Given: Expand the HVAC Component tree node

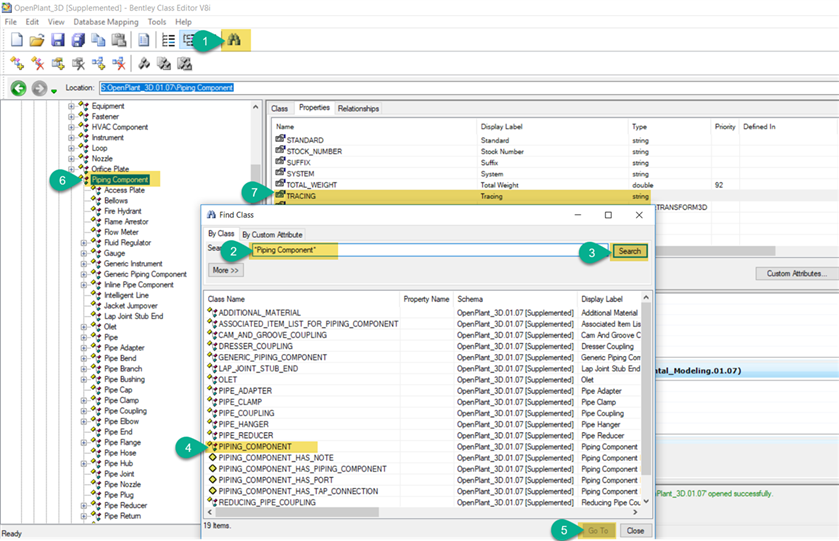Looking at the screenshot, I should click(x=71, y=127).
